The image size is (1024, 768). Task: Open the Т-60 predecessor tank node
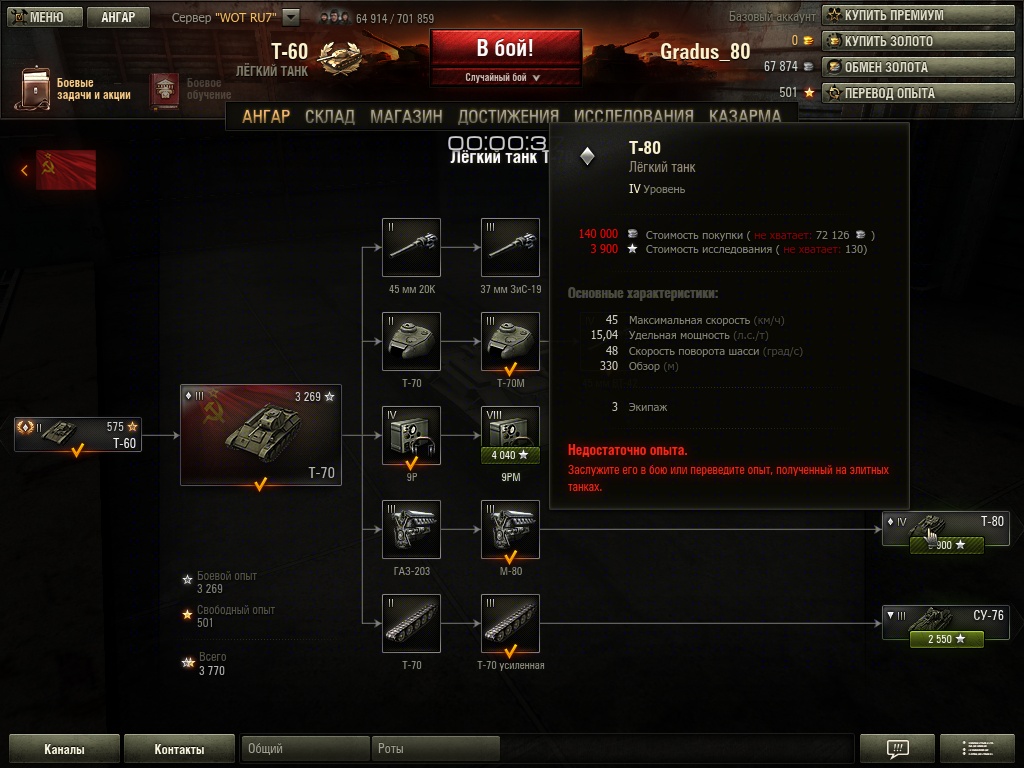[78, 435]
